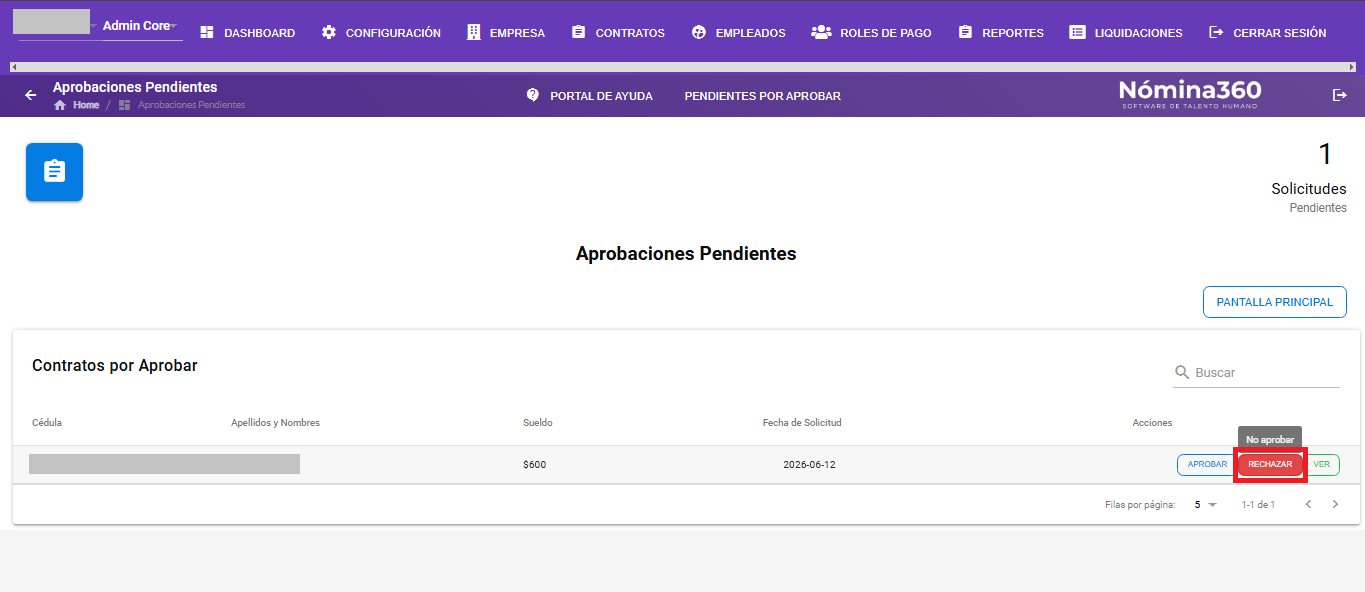Viewport: 1365px width, 592px height.
Task: Click the Dashboard grid icon
Action: pos(207,33)
